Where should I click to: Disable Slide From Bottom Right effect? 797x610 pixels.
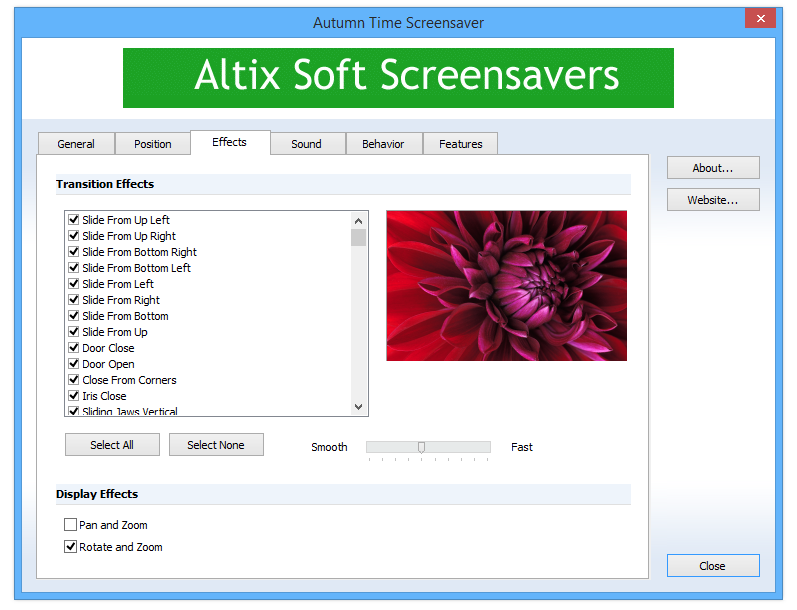[74, 252]
